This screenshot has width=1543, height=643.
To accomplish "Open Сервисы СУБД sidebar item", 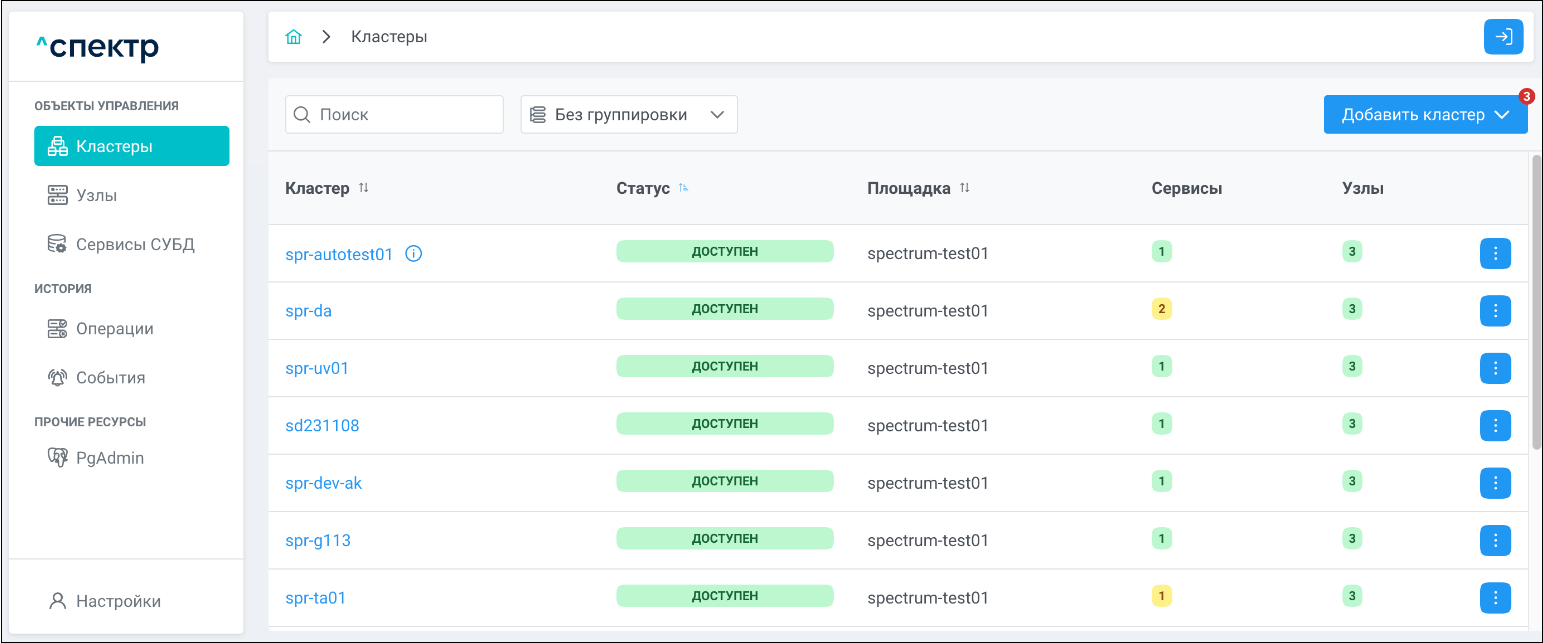I will (135, 244).
